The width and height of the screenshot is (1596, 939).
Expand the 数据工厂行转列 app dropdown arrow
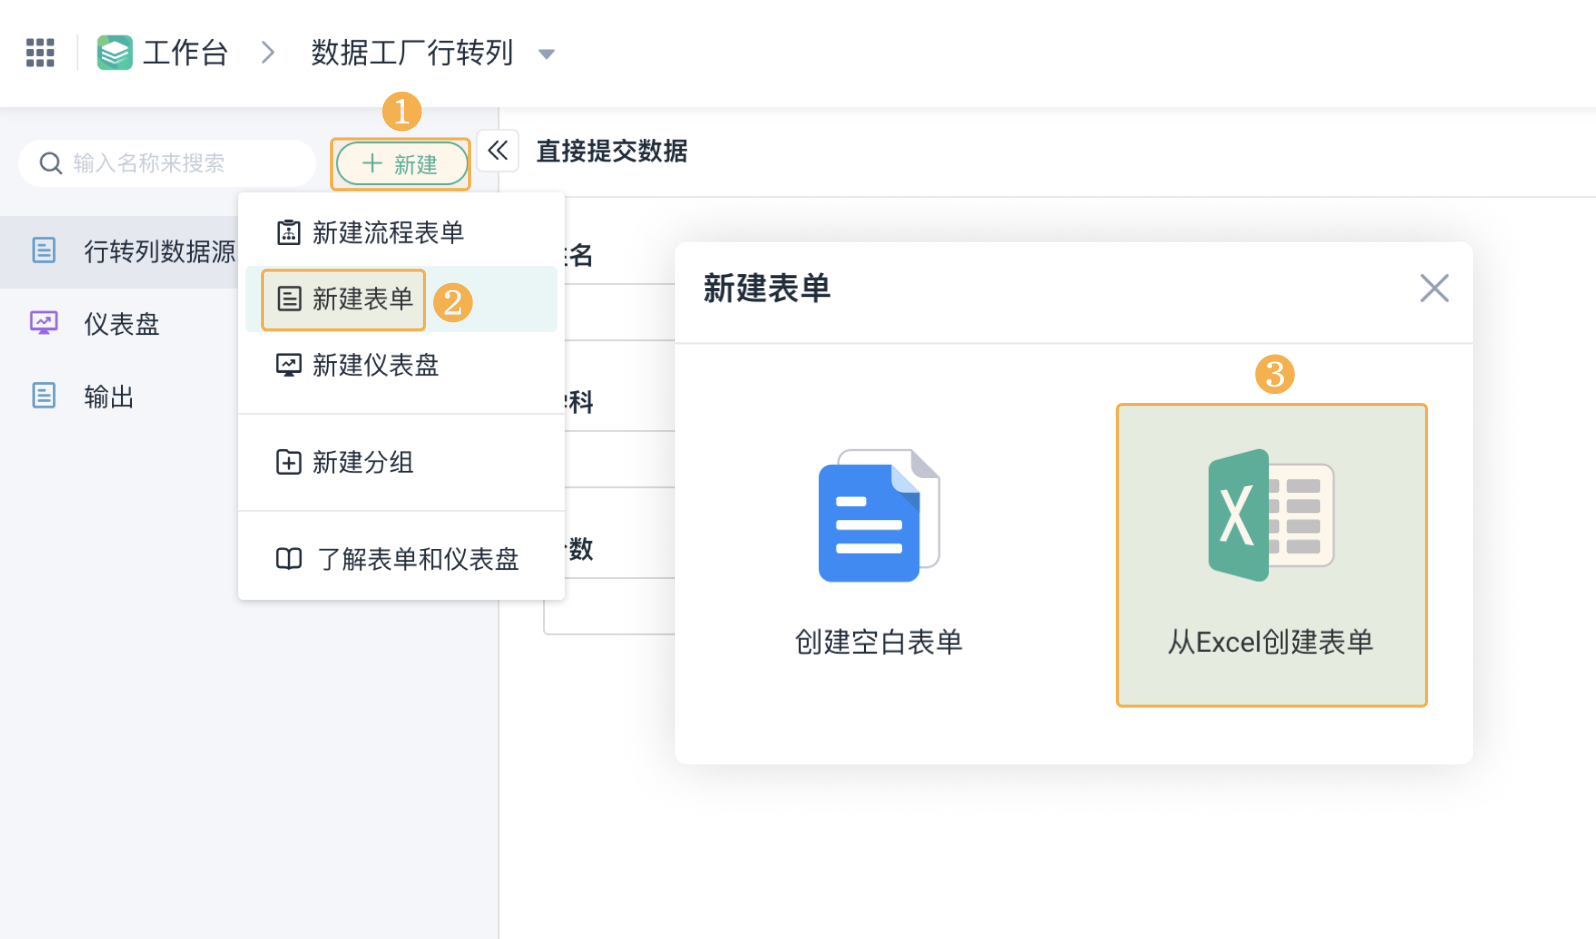(546, 54)
